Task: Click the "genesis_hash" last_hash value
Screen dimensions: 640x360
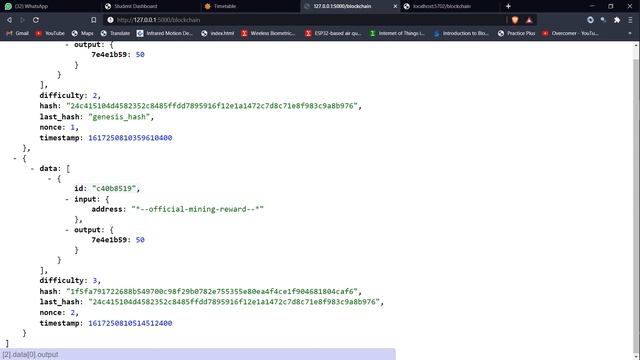Action: click(119, 117)
